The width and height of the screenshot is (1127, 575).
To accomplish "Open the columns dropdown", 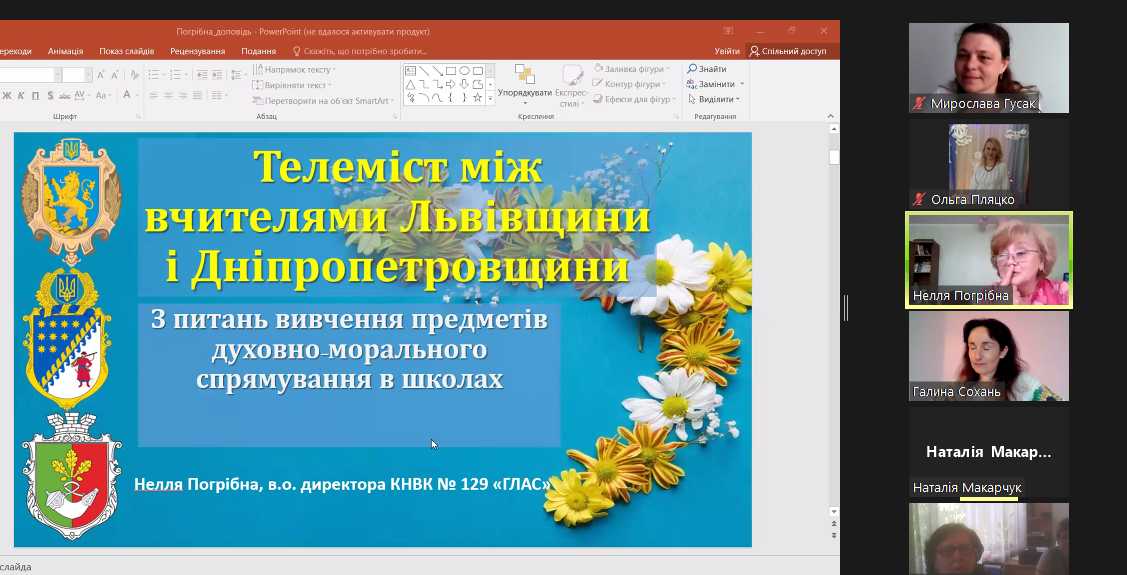I will 218,95.
